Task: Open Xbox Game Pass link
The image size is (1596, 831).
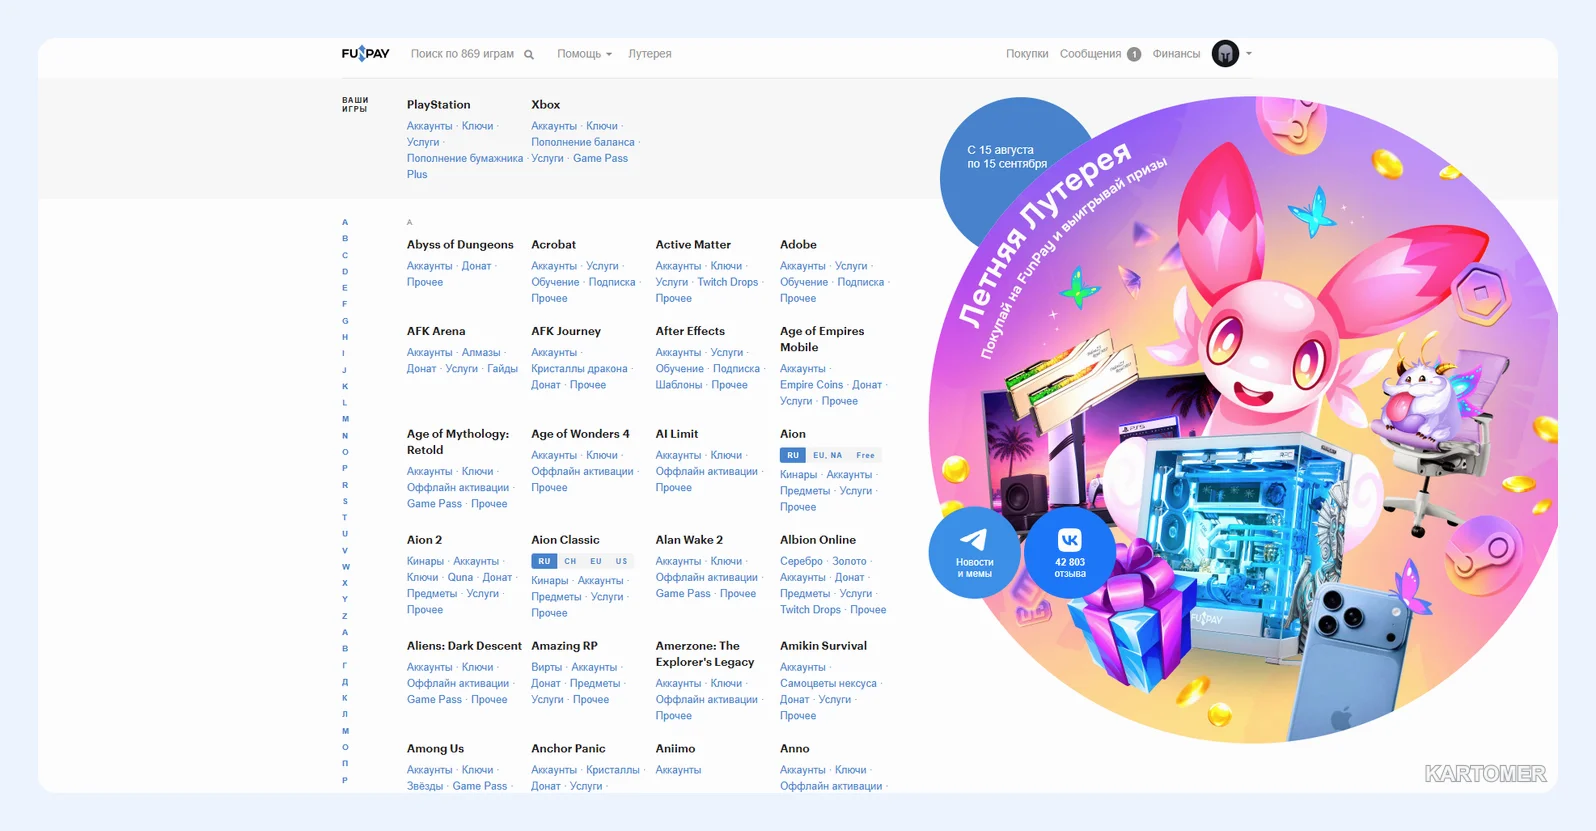Action: pyautogui.click(x=600, y=158)
